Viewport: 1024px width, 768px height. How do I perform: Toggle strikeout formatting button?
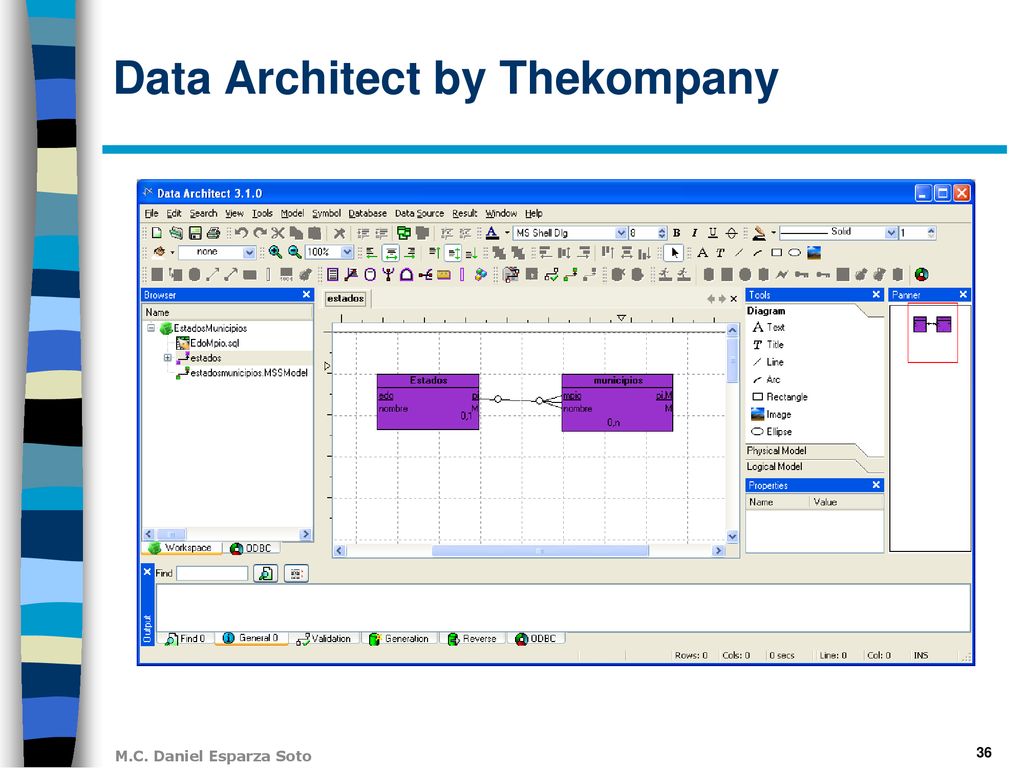click(x=731, y=232)
